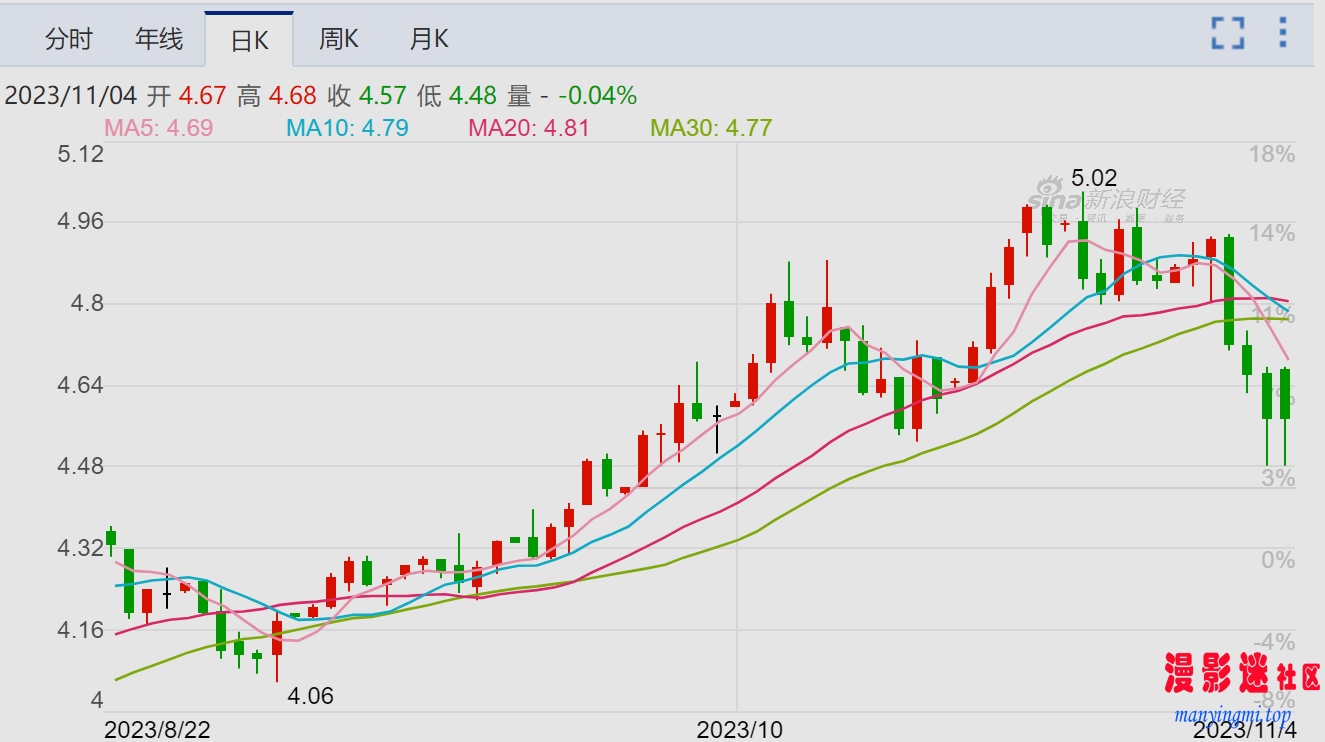Select the 2023/8/22 start date label
Viewport: 1325px width, 742px height.
(x=157, y=730)
